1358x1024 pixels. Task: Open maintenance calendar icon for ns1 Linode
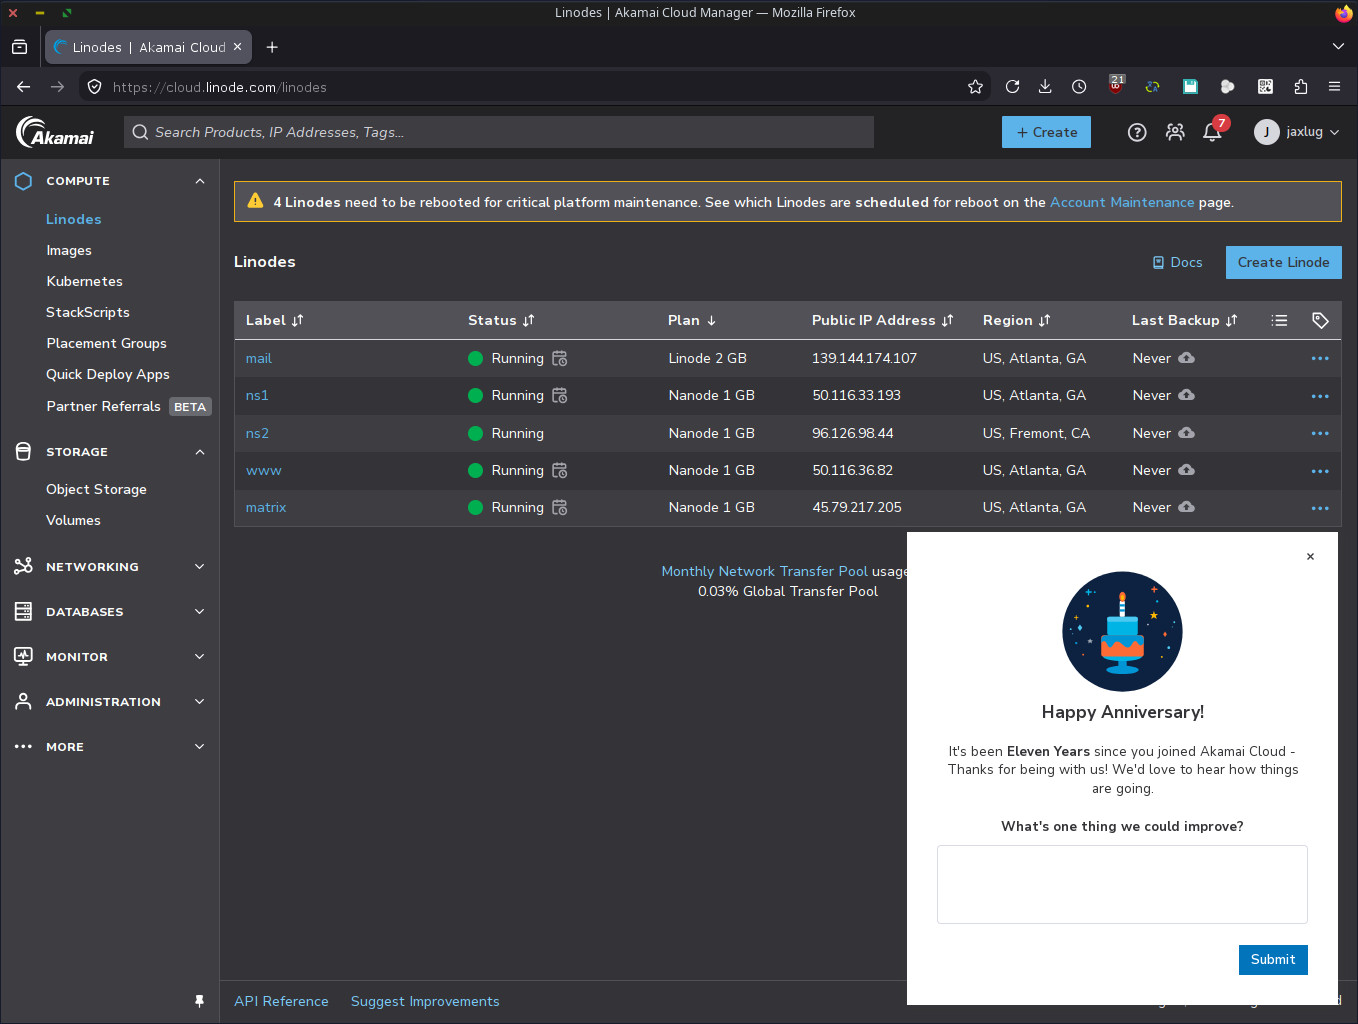coord(560,395)
